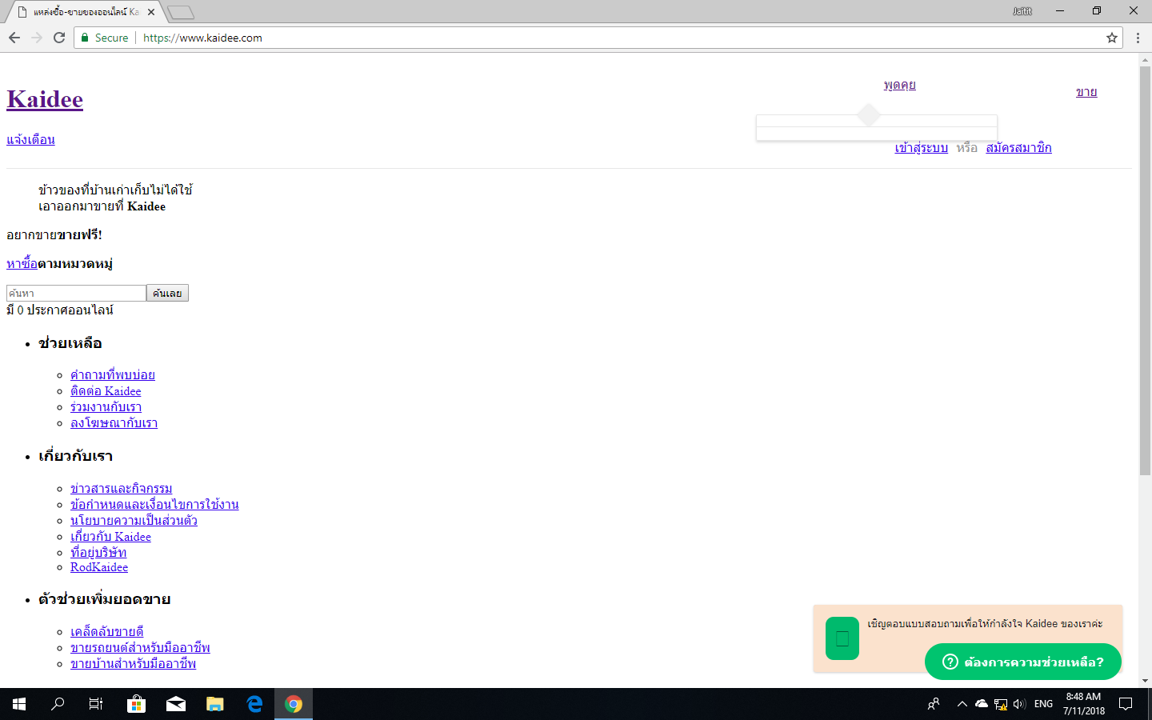
Task: Open a new tab with the new-tab button
Action: (181, 12)
